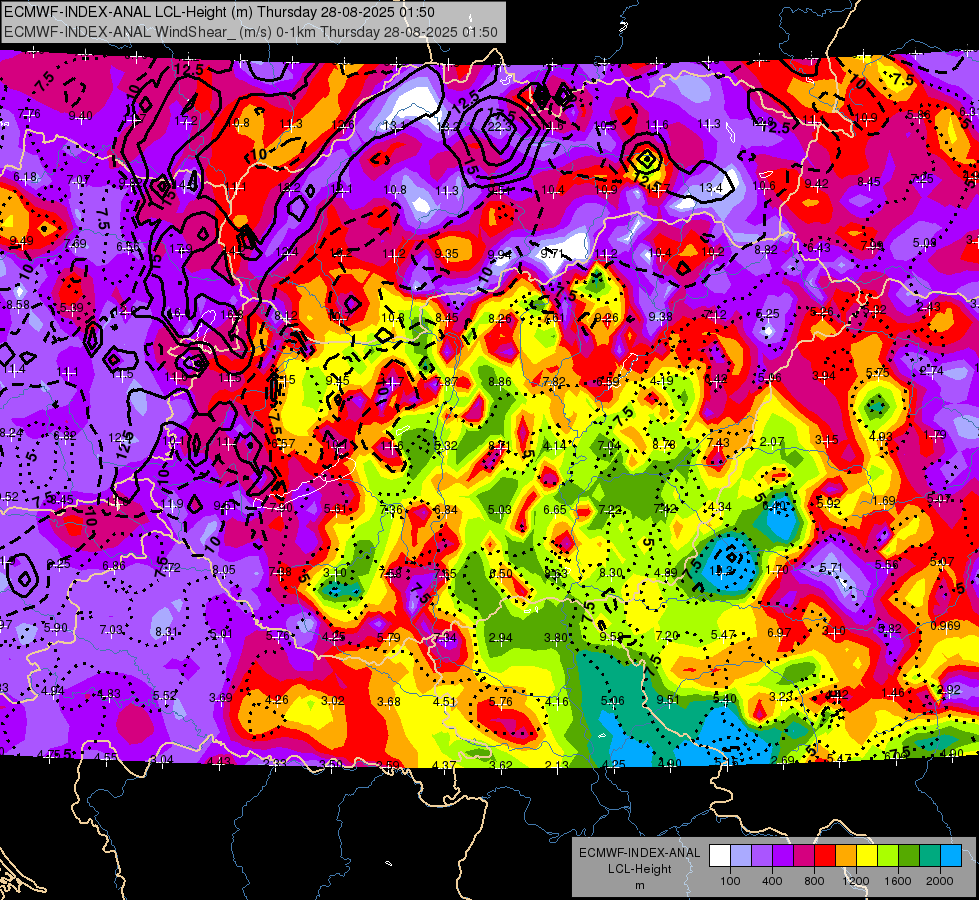Click the legend tick label 1200
Screen dimensions: 979x900
coord(856,881)
